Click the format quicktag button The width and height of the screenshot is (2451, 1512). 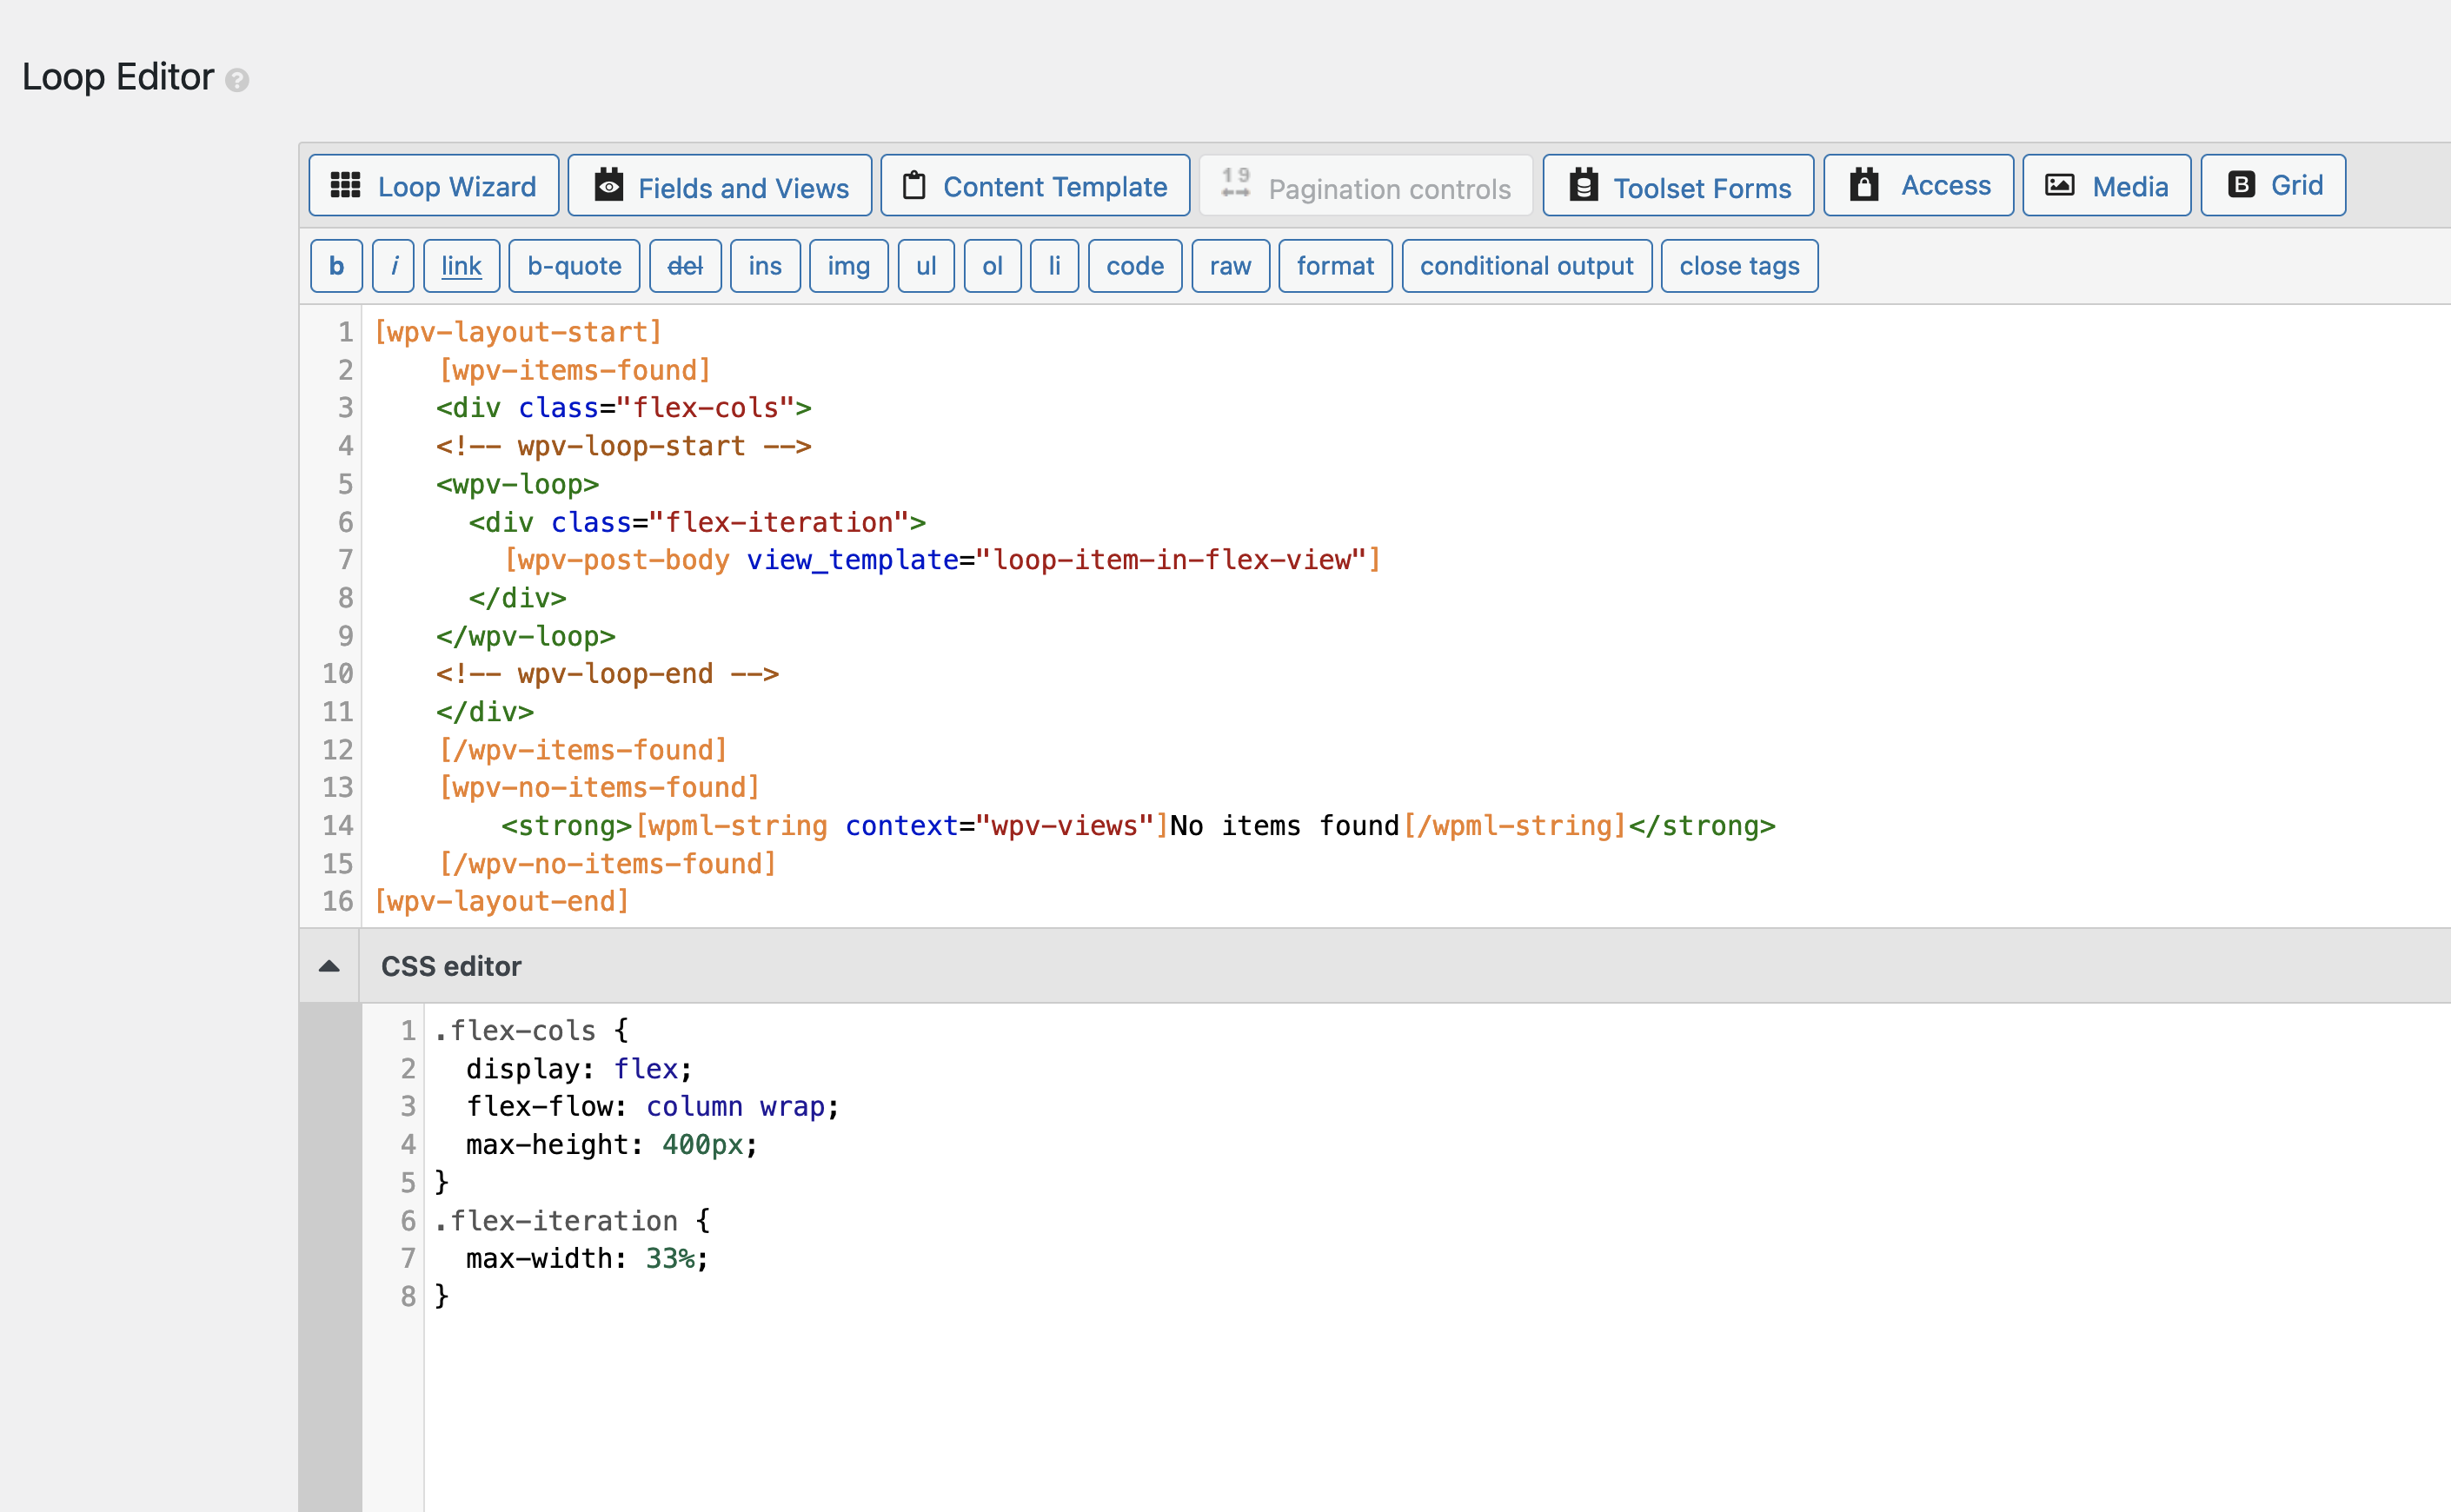[1335, 266]
